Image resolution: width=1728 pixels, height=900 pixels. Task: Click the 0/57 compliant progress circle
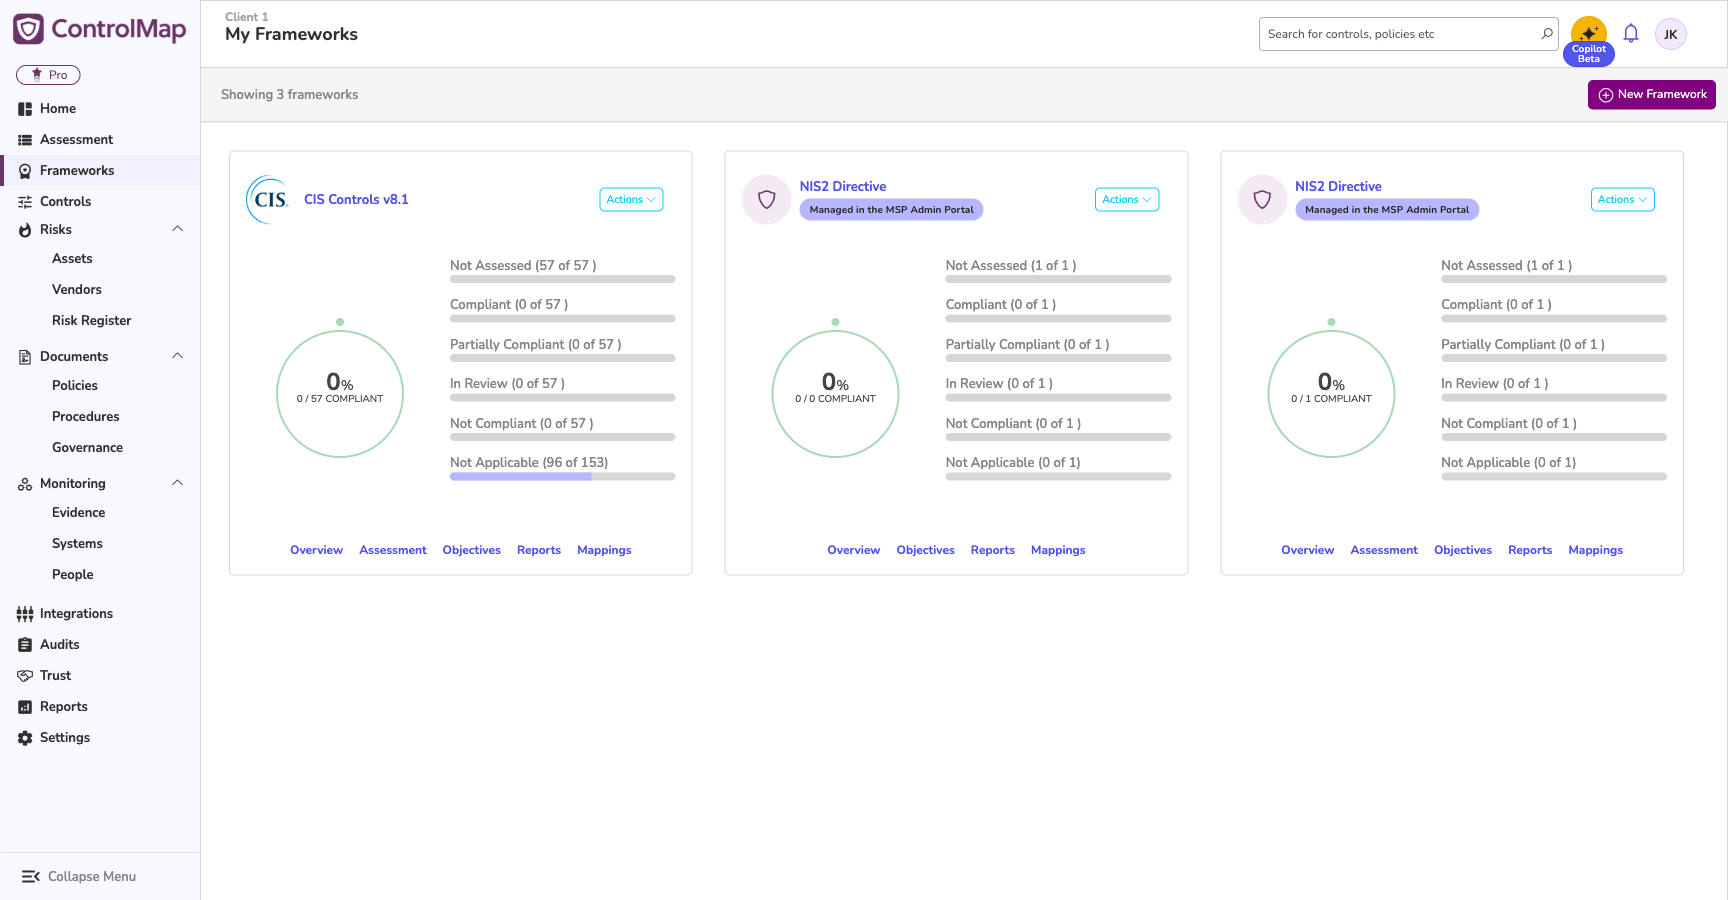tap(340, 394)
